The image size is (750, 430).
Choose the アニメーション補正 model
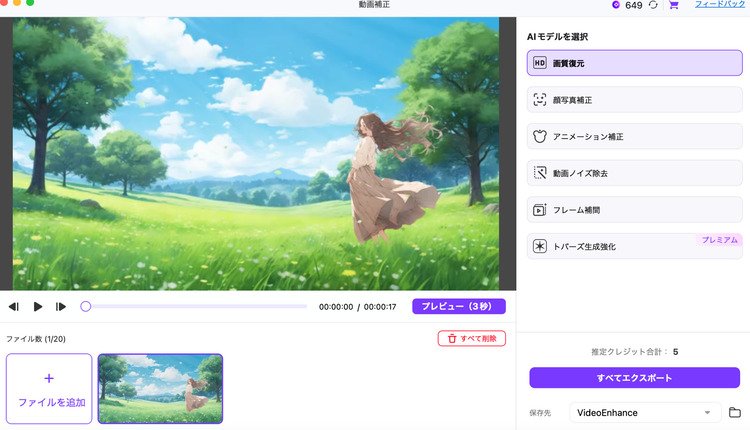(634, 136)
